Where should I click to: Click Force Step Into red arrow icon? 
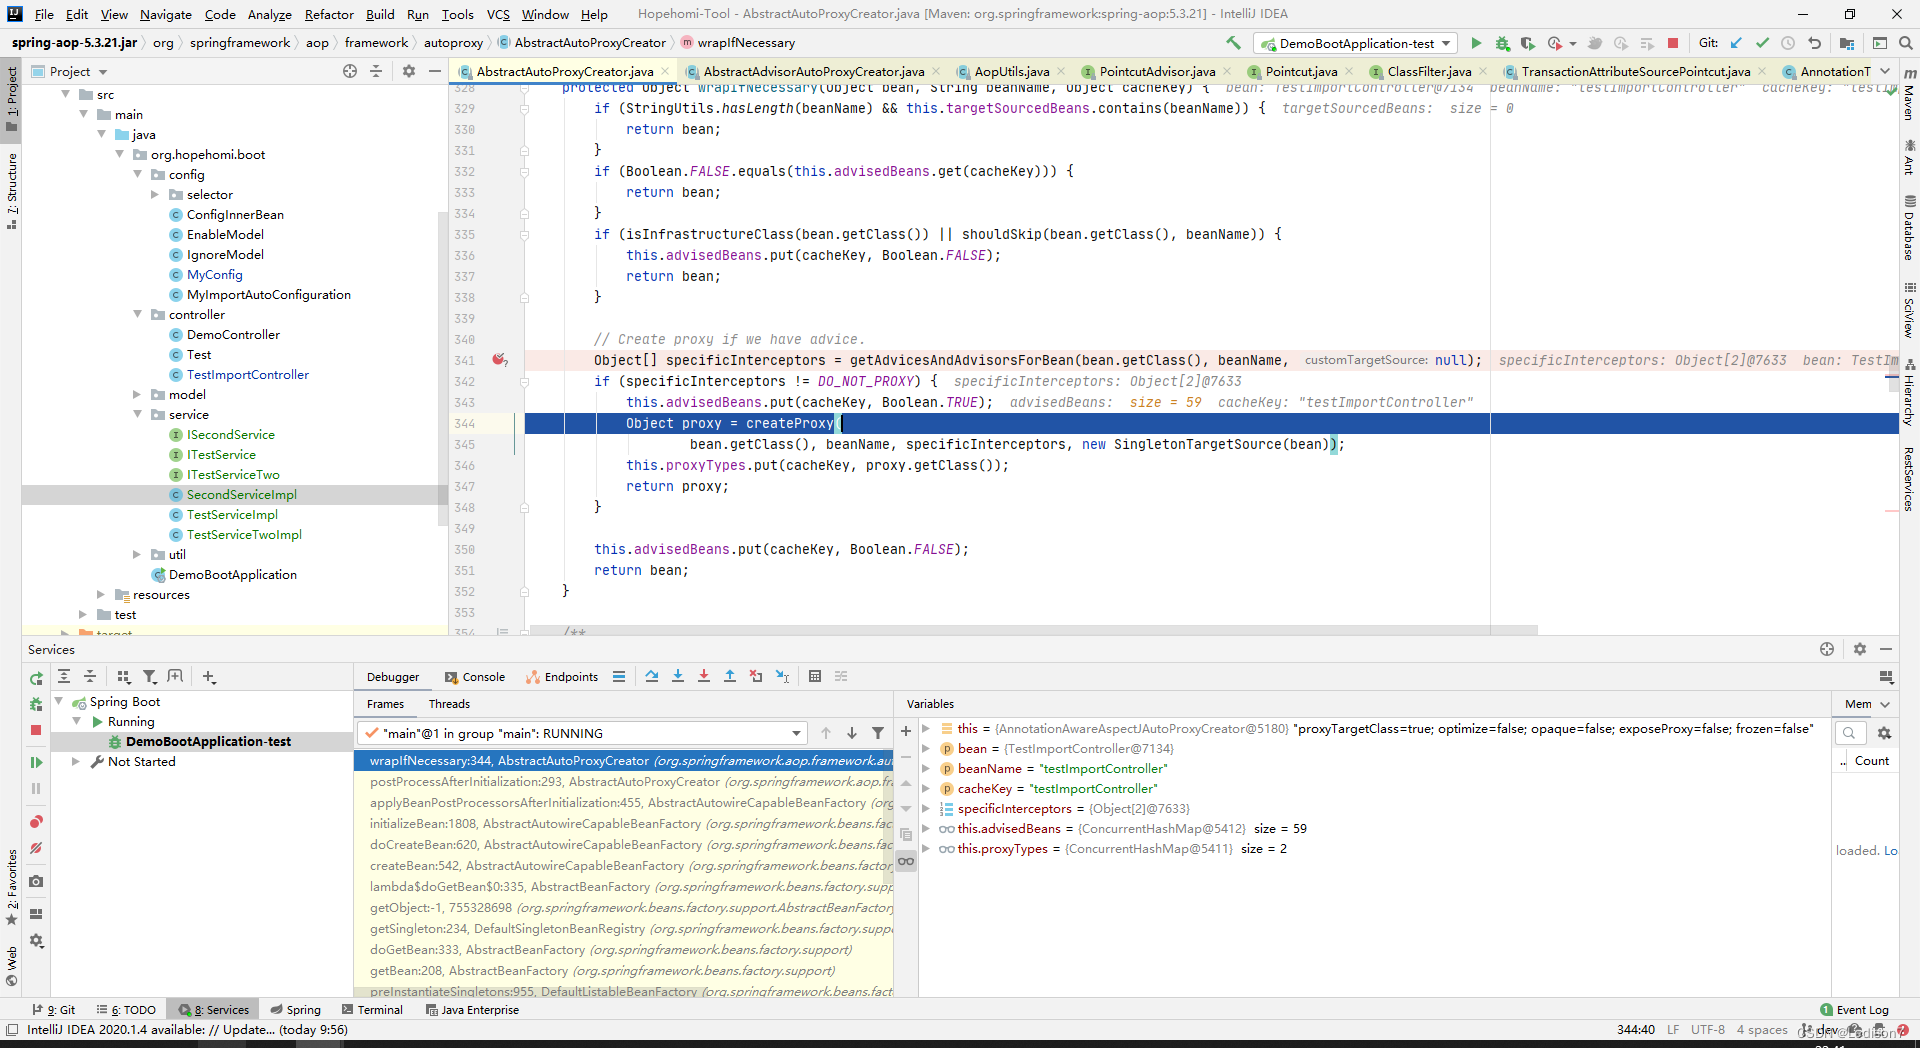(704, 677)
